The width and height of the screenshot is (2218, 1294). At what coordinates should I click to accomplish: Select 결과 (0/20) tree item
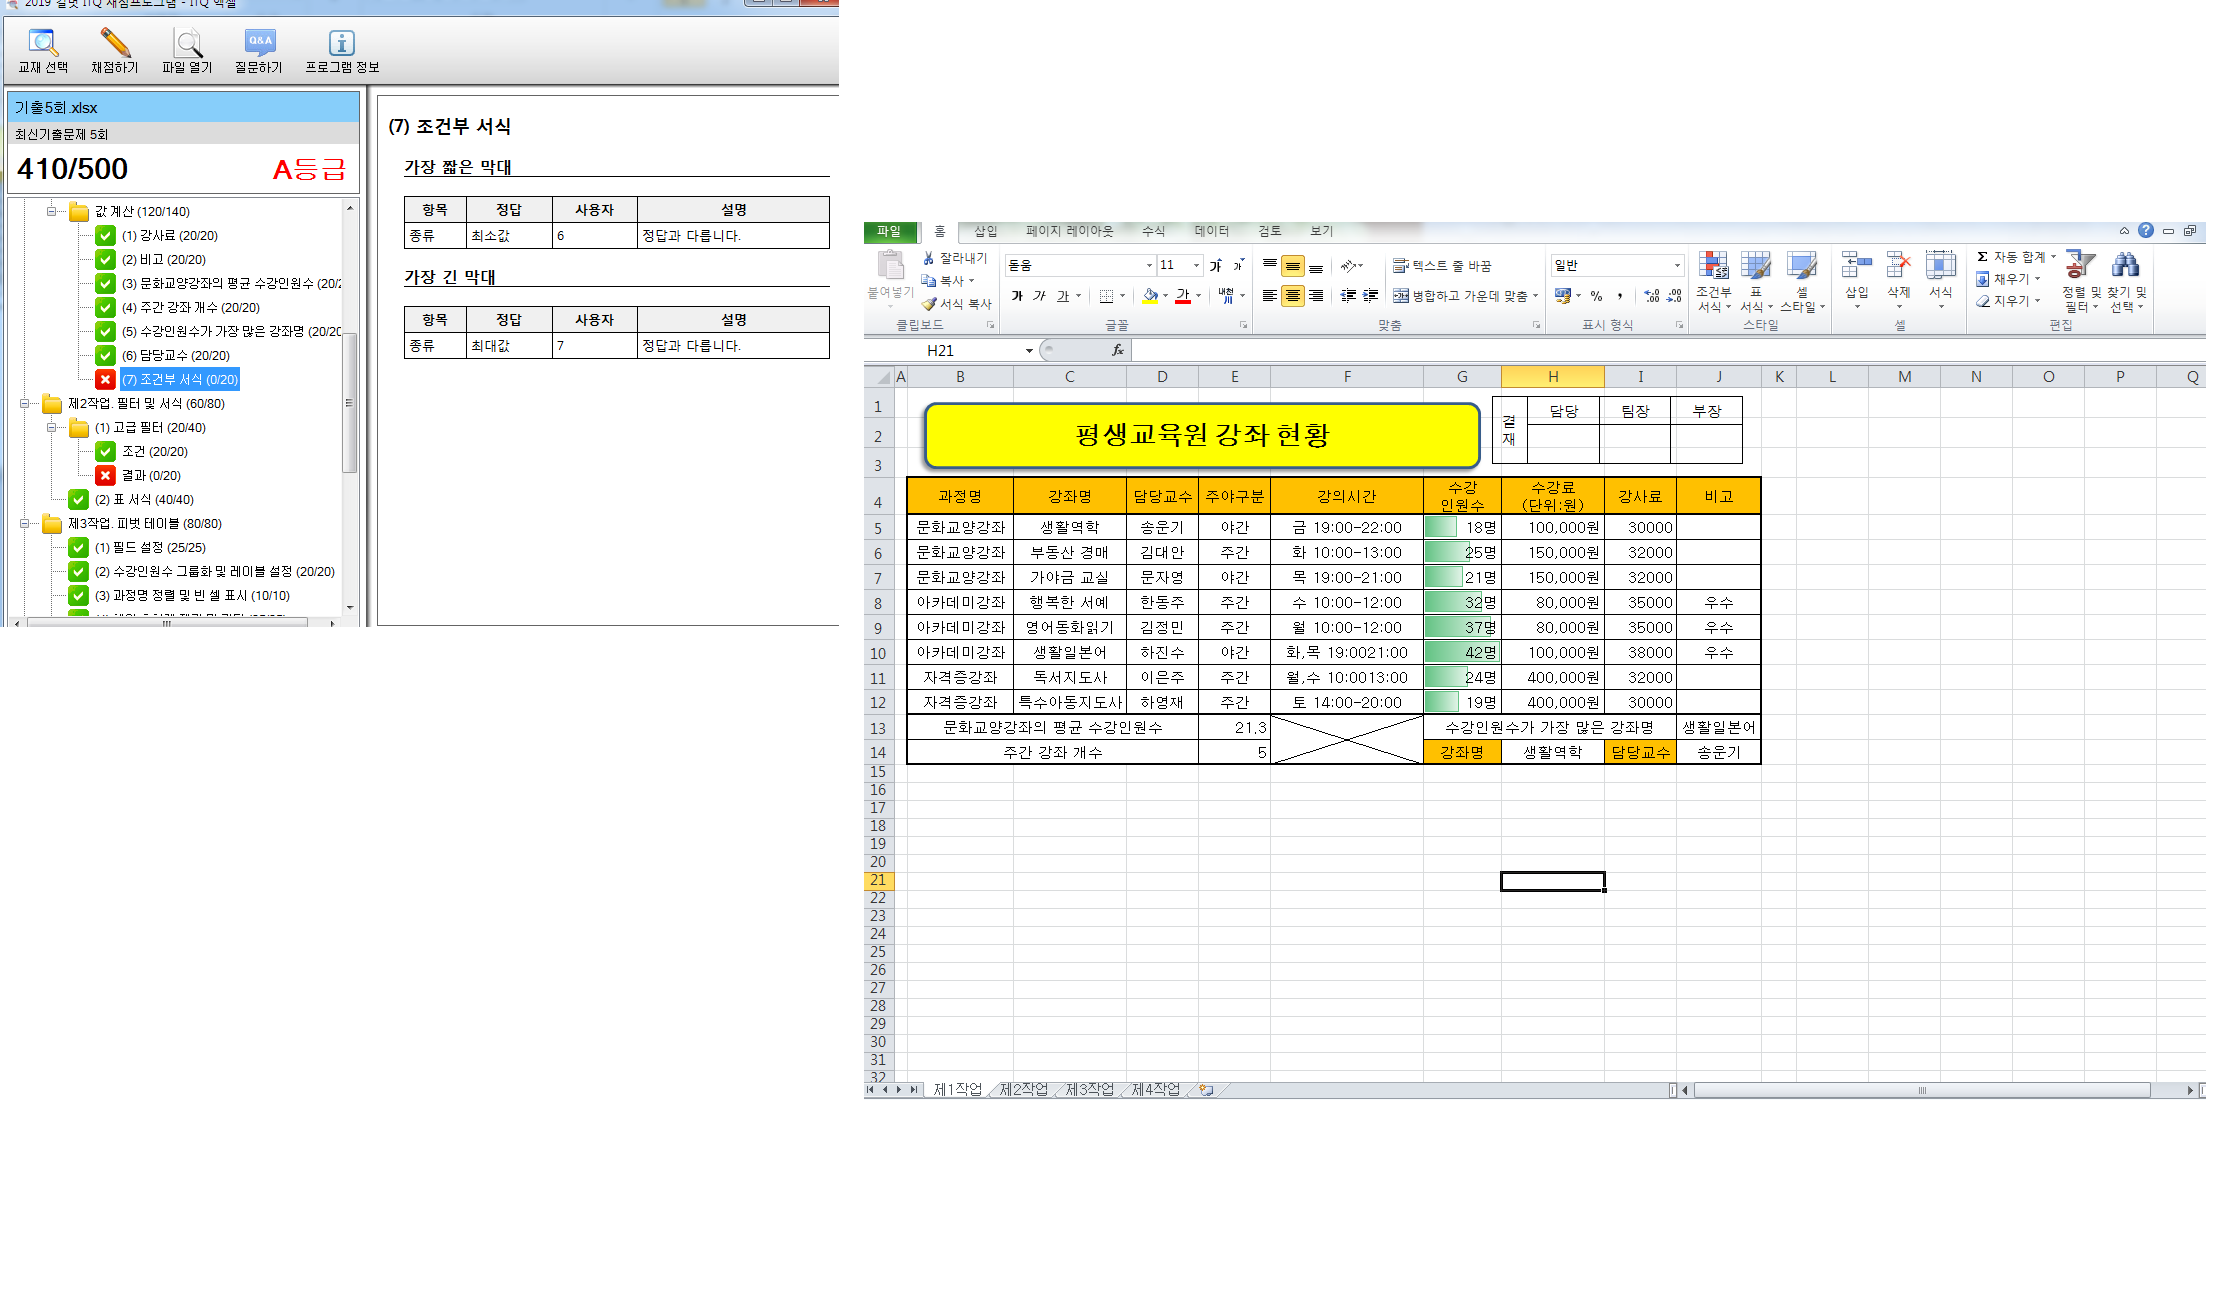[151, 476]
